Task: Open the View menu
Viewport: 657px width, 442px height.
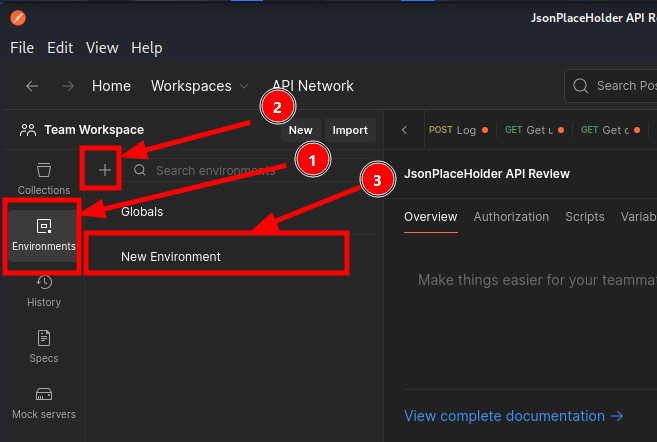Action: (x=102, y=48)
